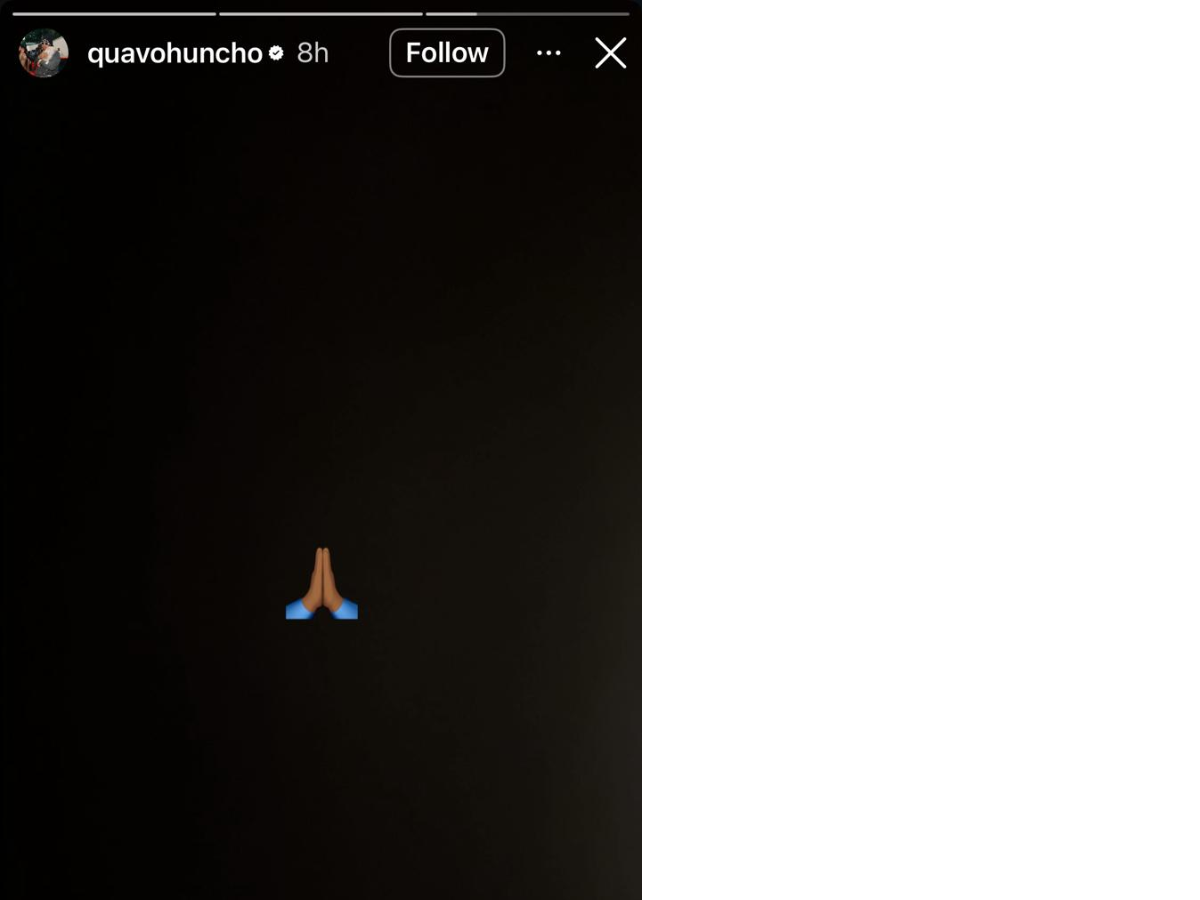The image size is (1200, 900).
Task: Tap the praying hands emoji
Action: coord(322,583)
